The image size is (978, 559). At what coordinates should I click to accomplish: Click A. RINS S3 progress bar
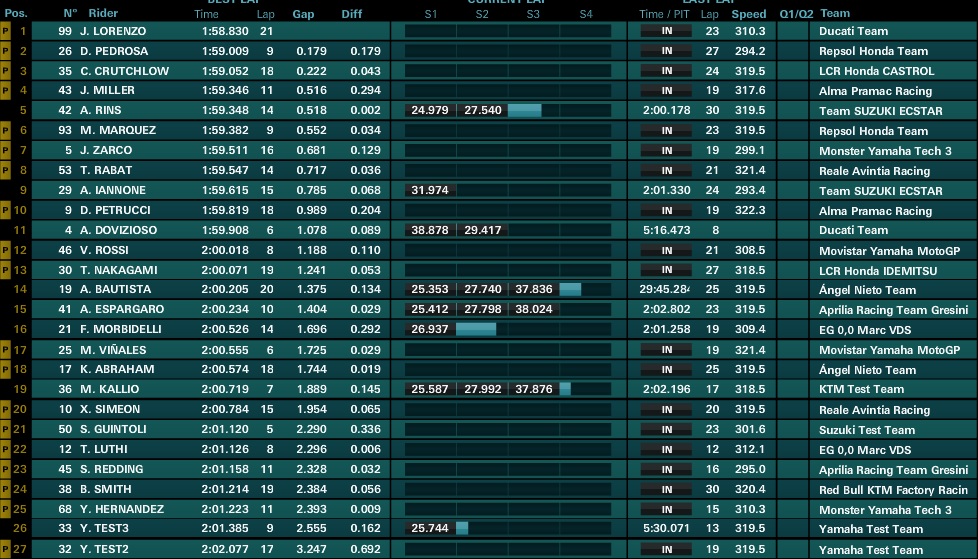pos(525,110)
